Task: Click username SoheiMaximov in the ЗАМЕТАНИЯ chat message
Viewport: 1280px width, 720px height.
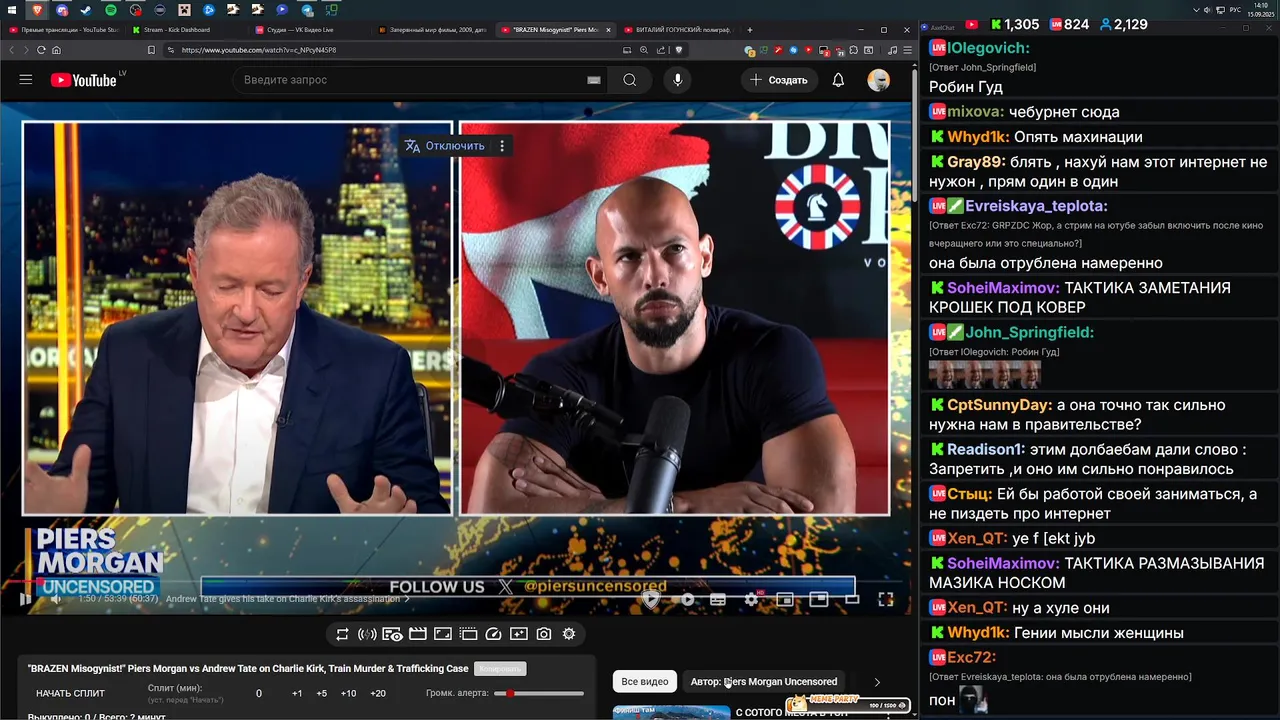Action: 1003,288
